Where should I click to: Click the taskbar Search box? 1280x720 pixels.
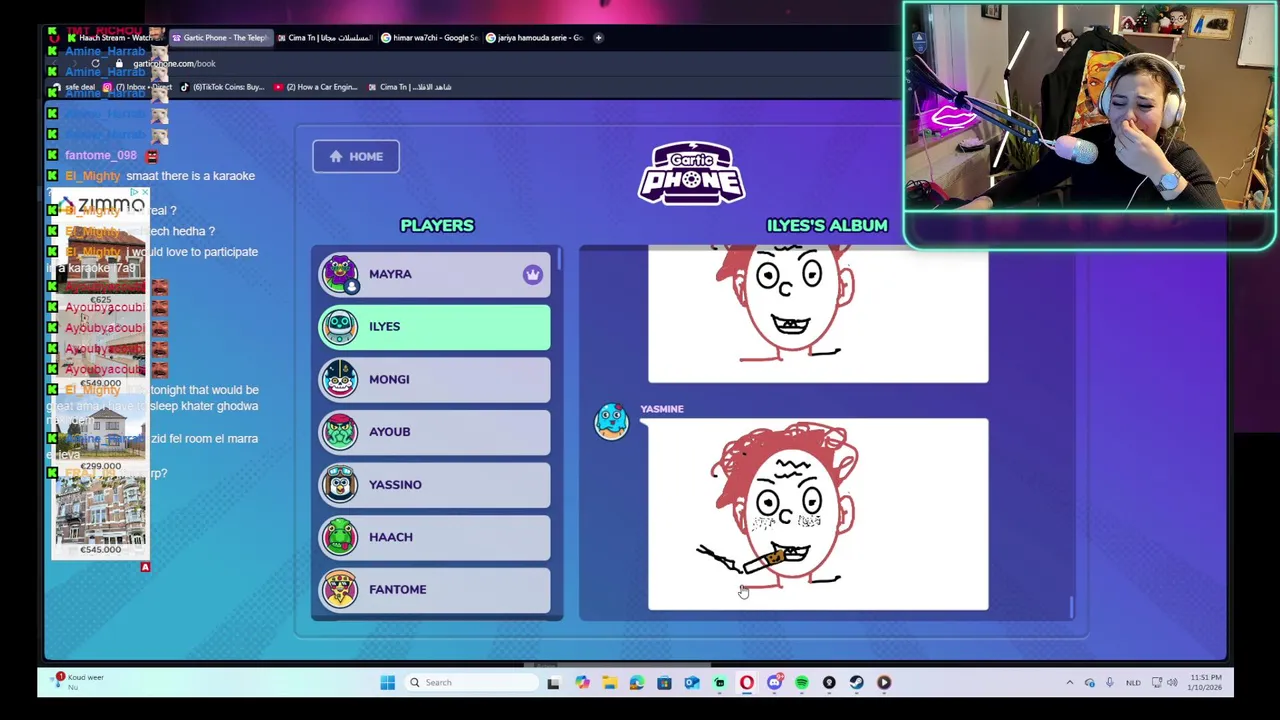(x=470, y=683)
